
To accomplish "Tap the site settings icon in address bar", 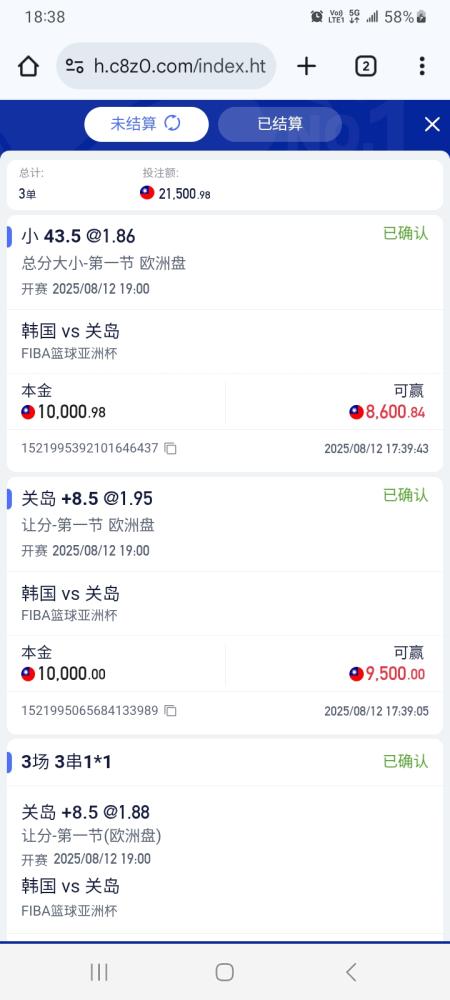I will pos(75,66).
